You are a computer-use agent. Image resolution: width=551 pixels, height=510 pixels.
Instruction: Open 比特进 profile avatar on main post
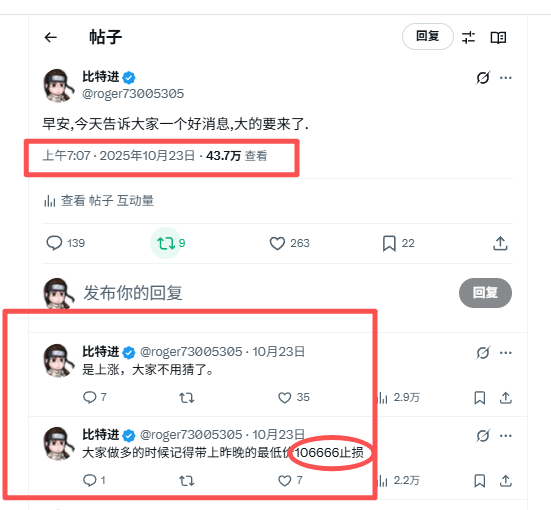(58, 85)
